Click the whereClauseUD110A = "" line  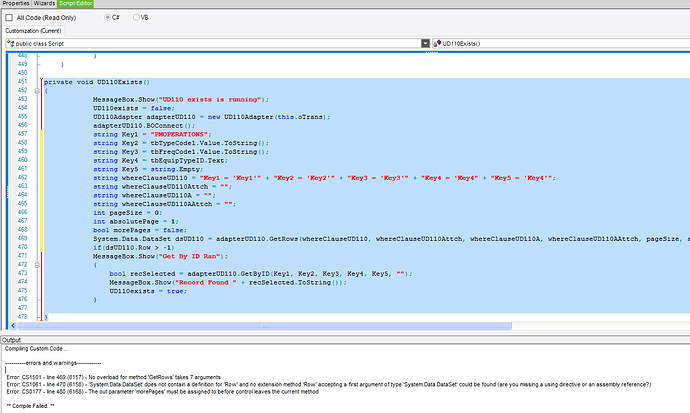coord(154,195)
